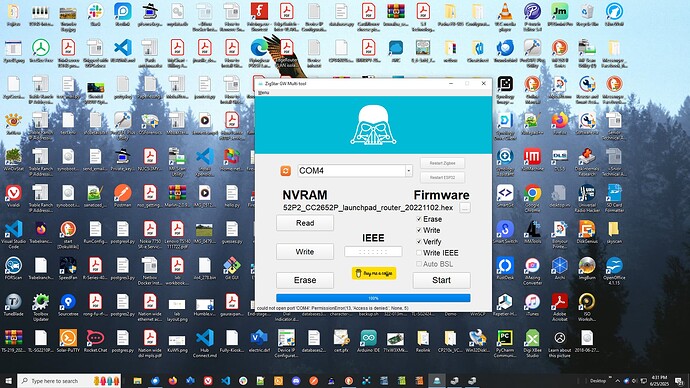Open Google Chrome desktop icon

[x=532, y=198]
